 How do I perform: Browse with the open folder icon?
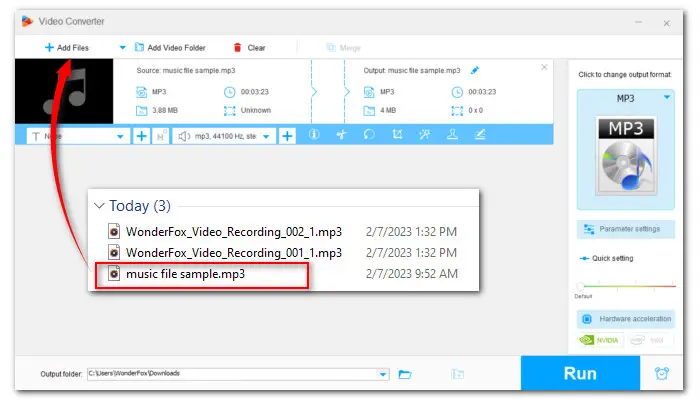(x=405, y=374)
